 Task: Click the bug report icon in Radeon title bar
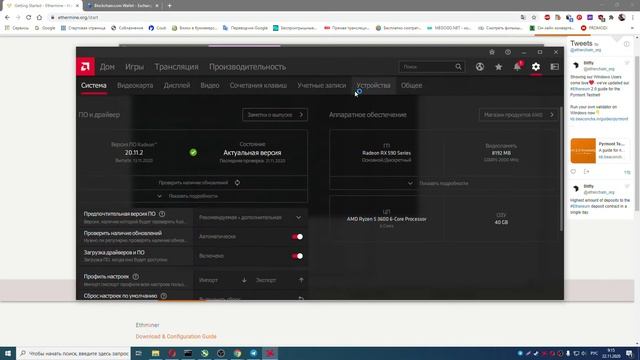coord(492,52)
